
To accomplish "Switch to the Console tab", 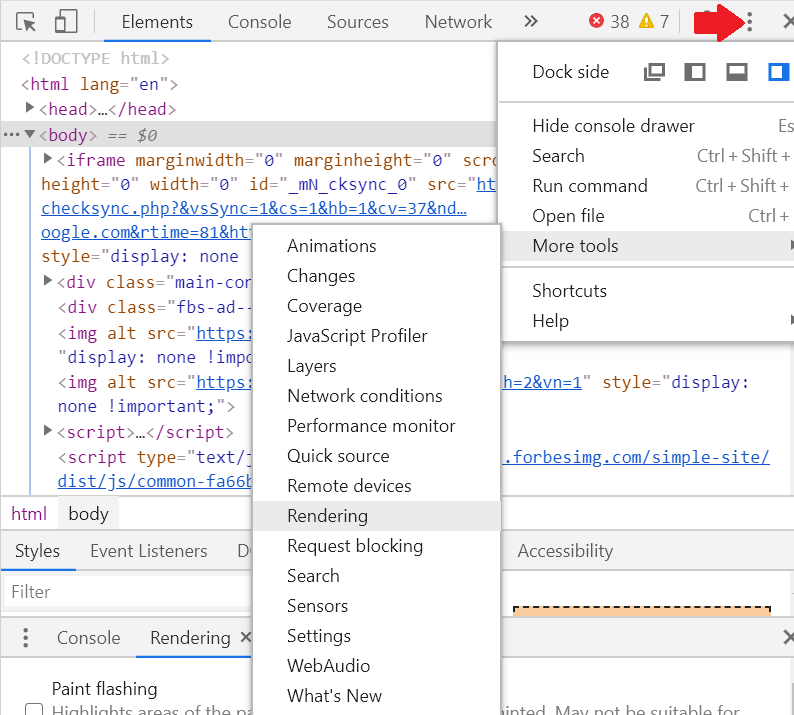I will point(259,22).
